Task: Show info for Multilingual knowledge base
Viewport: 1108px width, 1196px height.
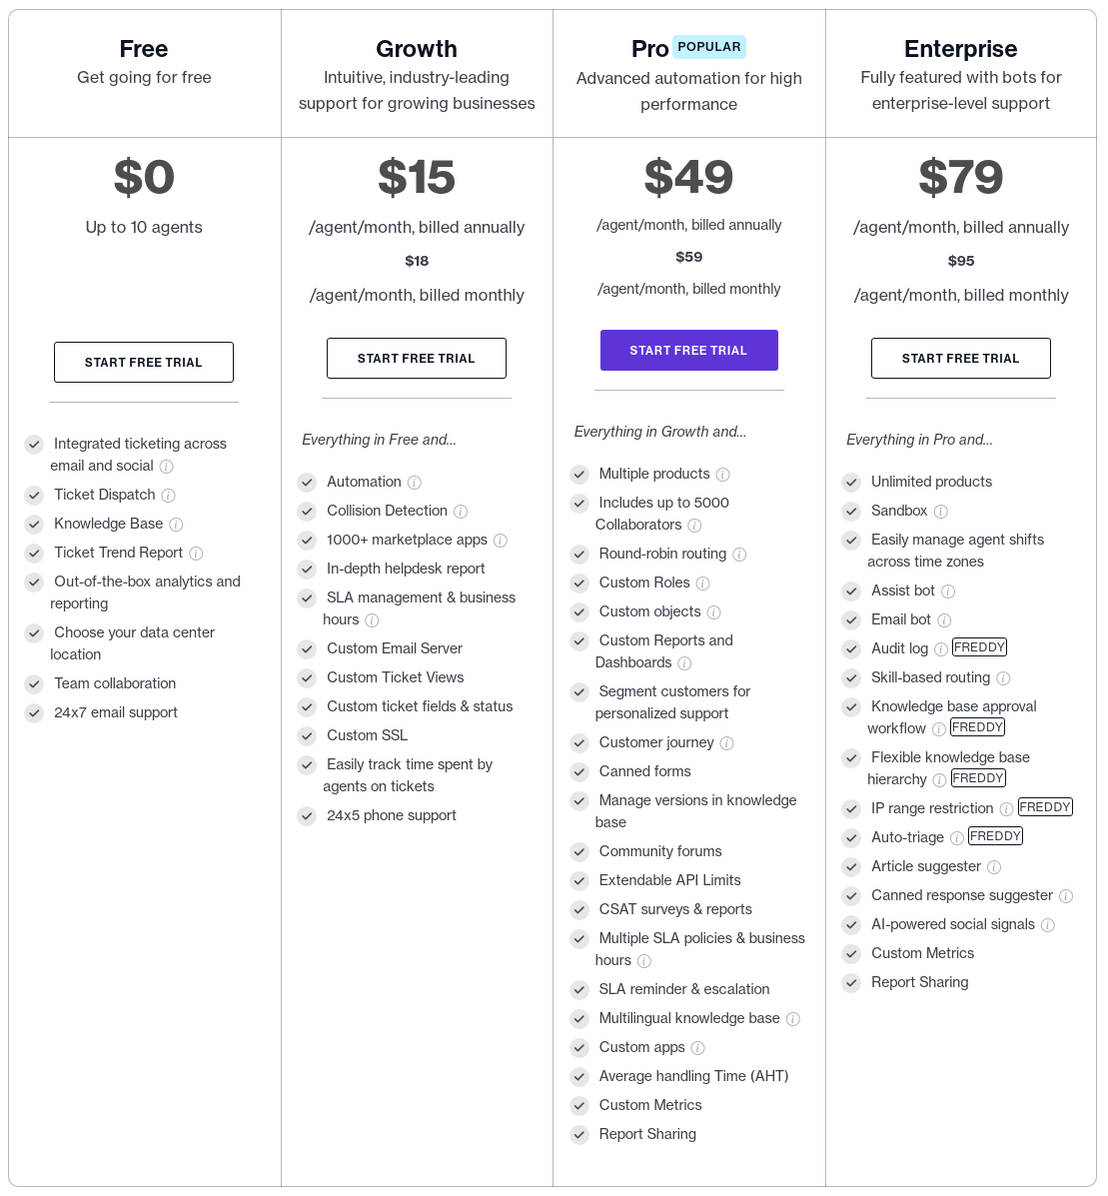Action: pos(792,1019)
